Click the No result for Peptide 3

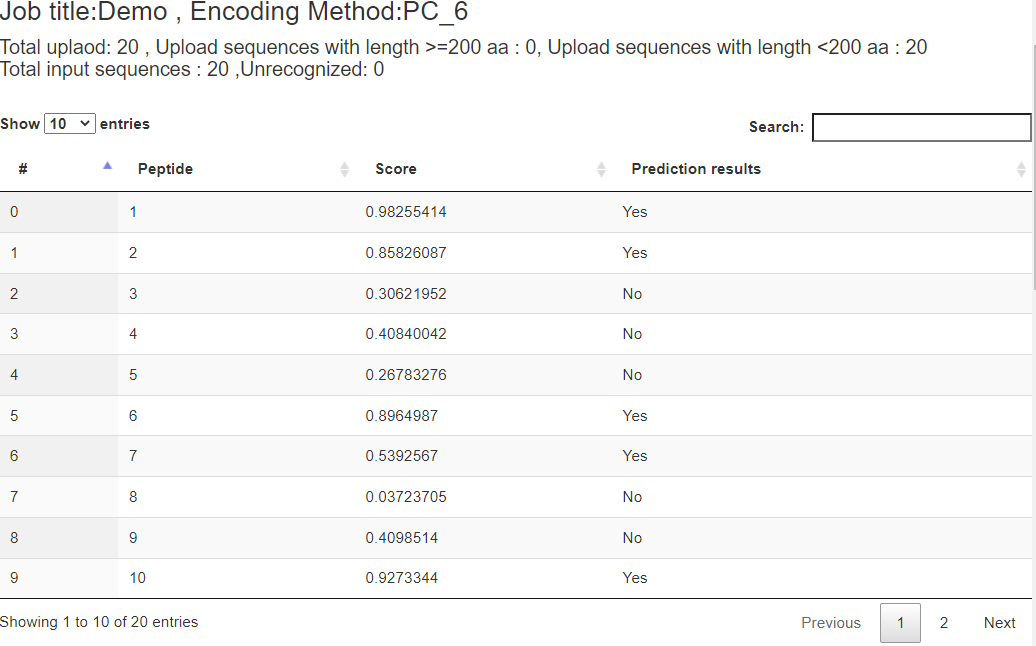(x=632, y=294)
